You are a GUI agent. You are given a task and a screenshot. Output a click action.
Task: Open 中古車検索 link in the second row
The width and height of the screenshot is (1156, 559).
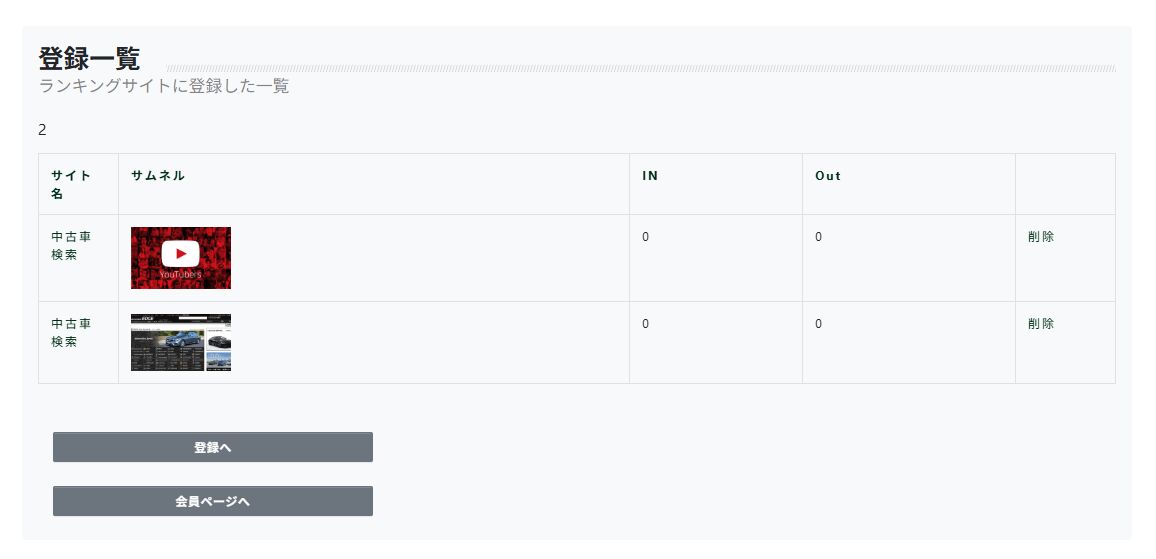(x=71, y=333)
